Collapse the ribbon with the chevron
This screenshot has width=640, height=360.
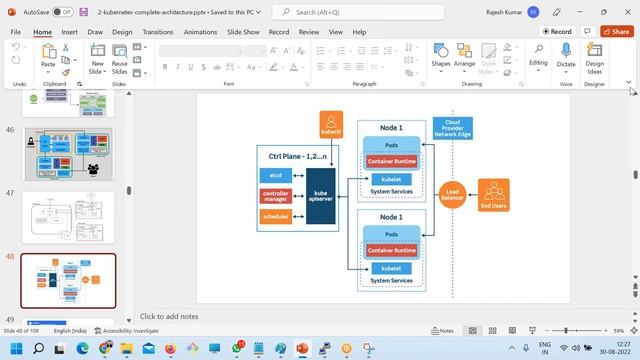pos(629,82)
